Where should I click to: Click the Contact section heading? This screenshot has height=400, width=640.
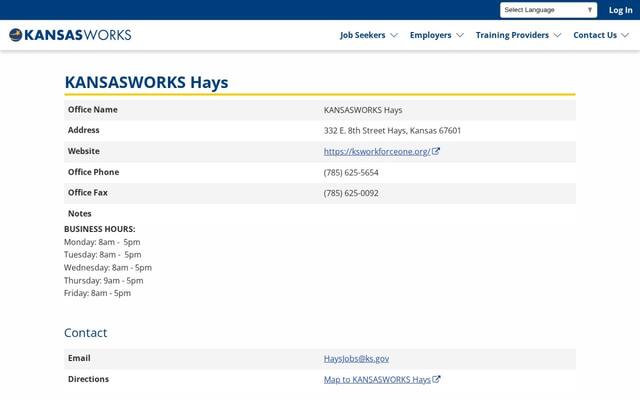[x=86, y=333]
